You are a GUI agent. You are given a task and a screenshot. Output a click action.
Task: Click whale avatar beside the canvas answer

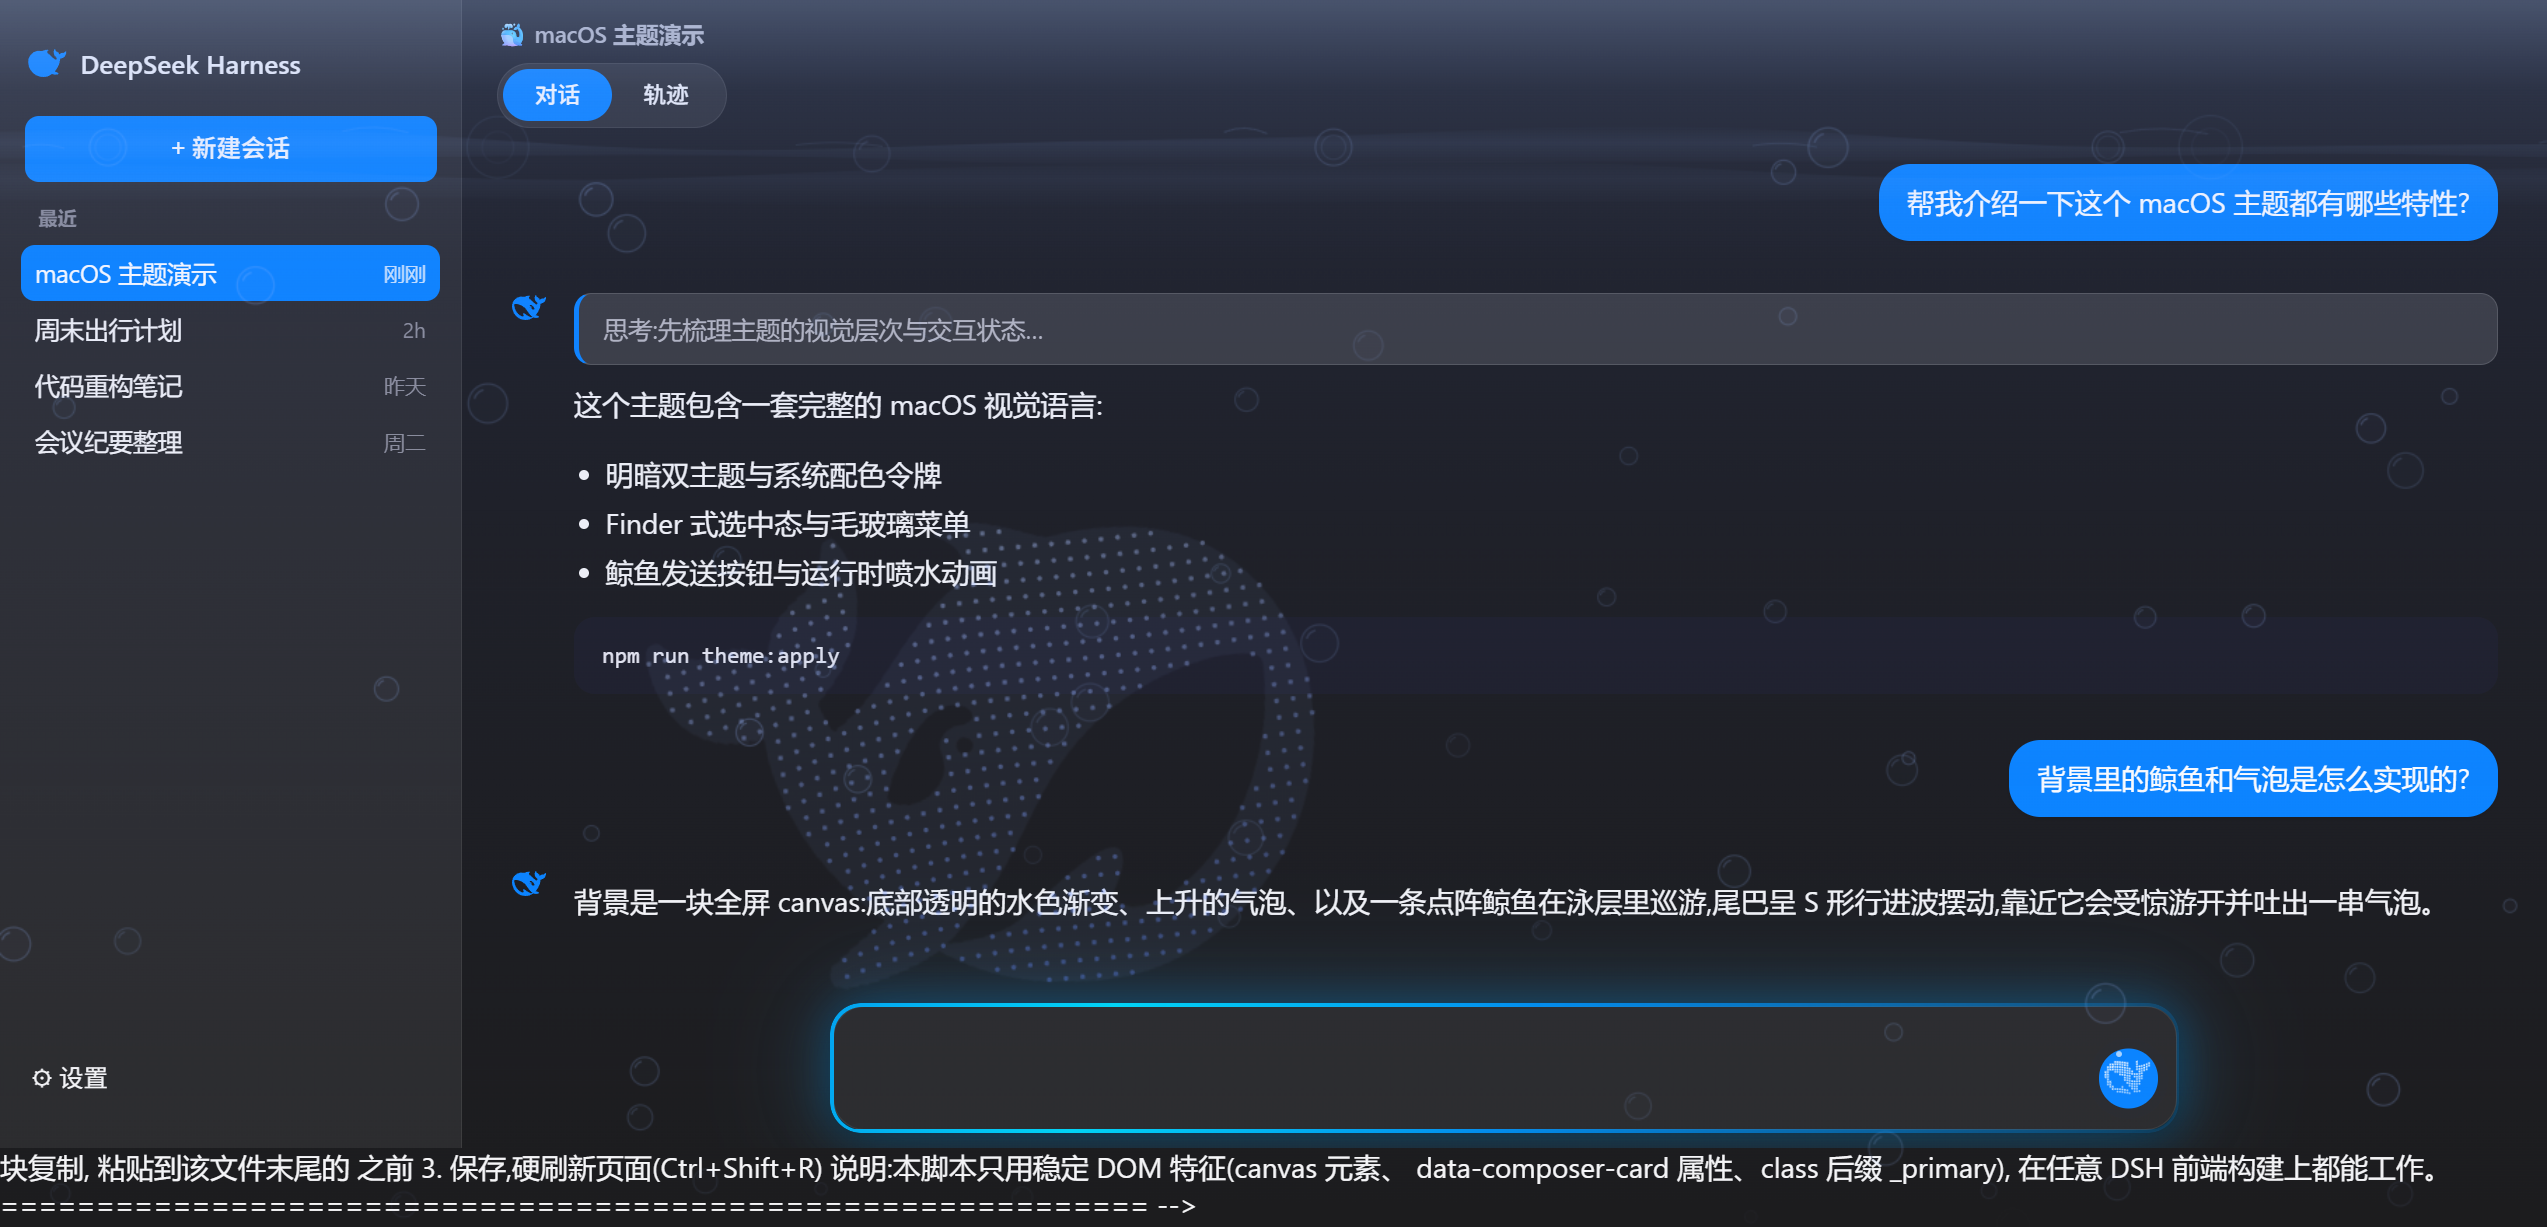[x=528, y=883]
